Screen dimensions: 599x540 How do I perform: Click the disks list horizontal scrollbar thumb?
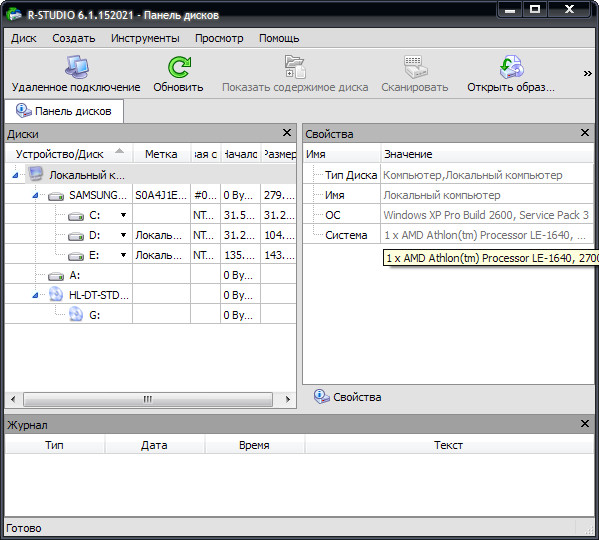tap(148, 399)
